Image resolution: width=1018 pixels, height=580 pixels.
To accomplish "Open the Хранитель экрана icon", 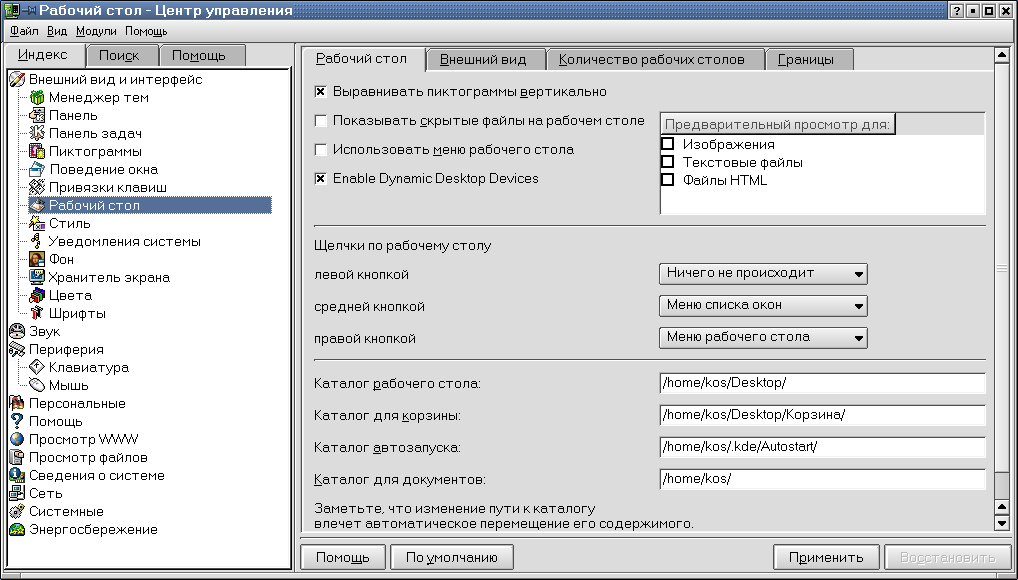I will click(37, 278).
